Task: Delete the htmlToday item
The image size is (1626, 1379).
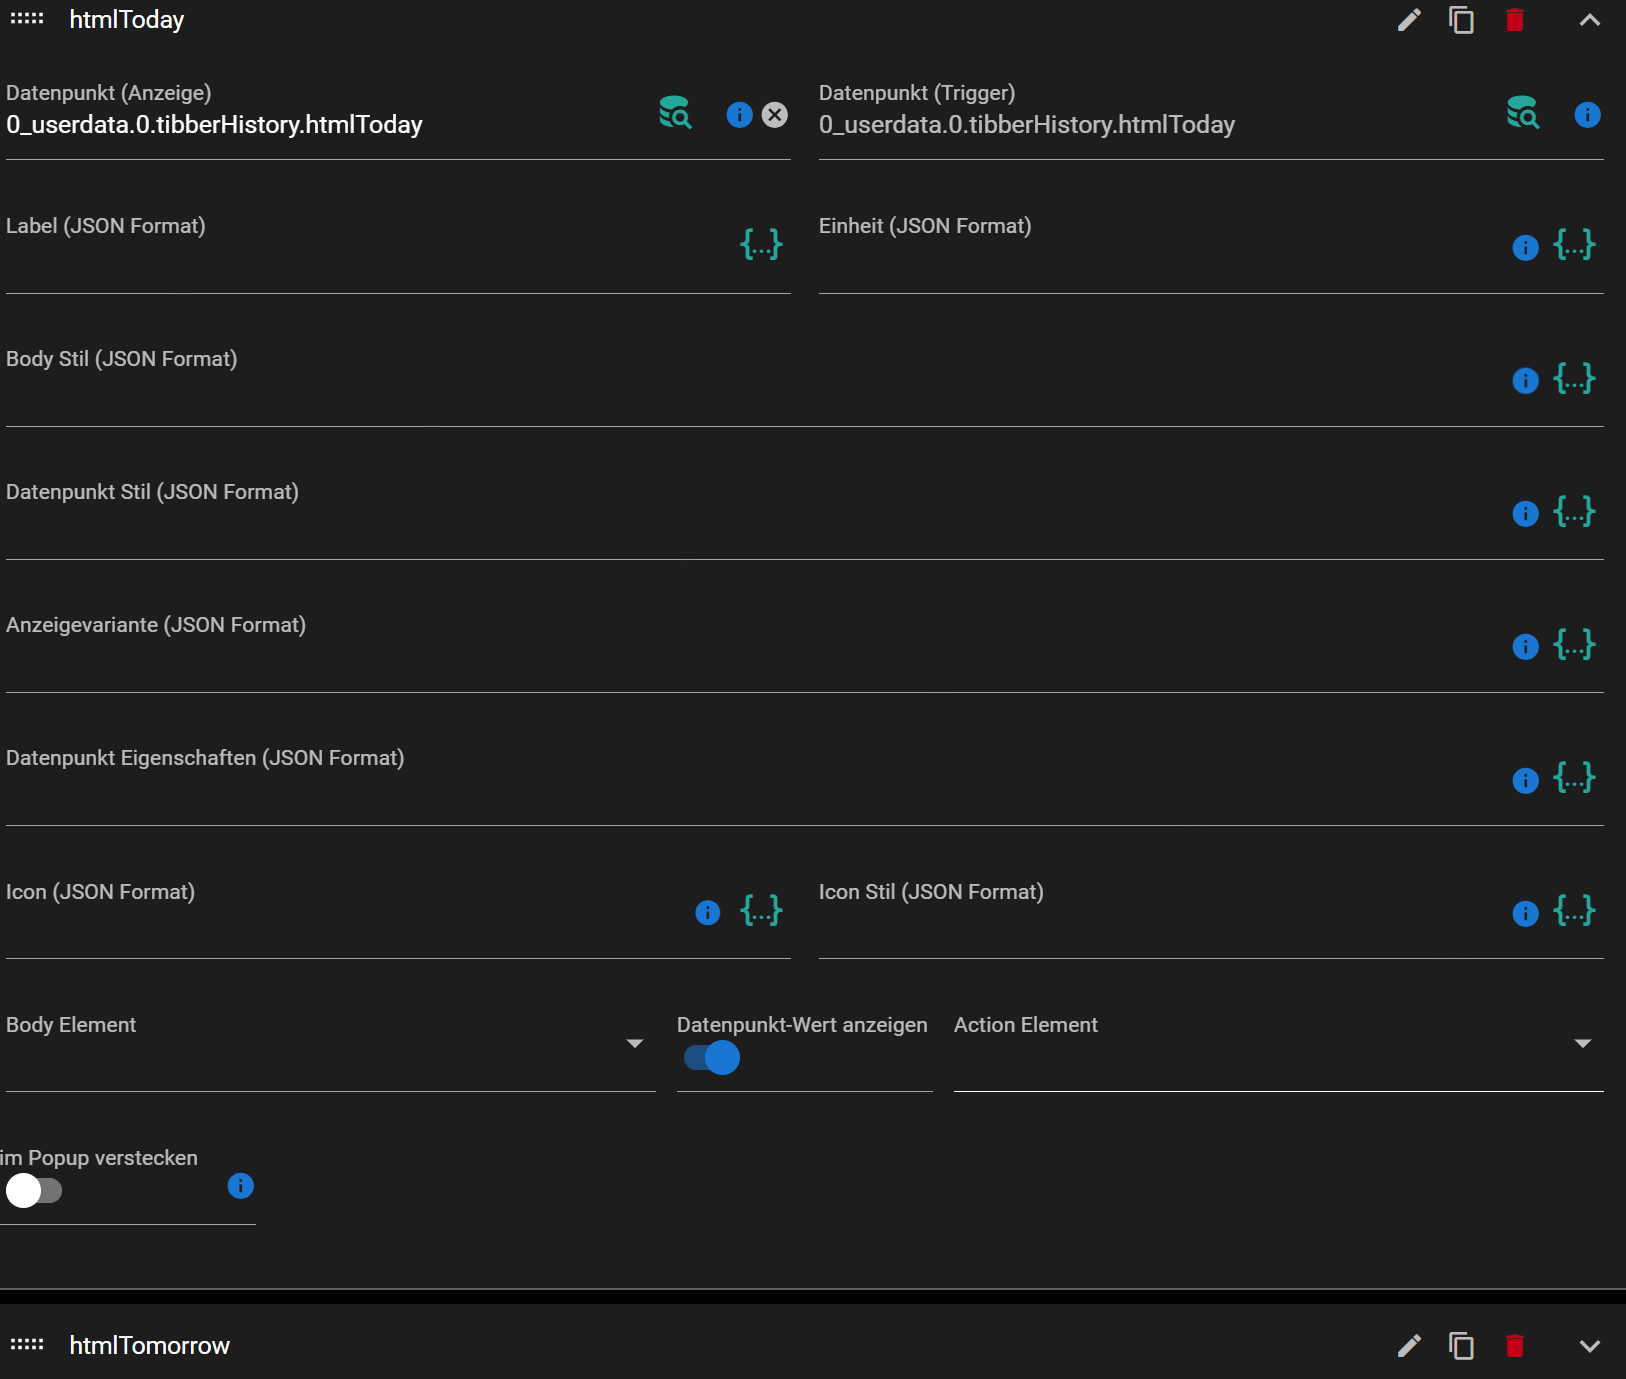Action: pyautogui.click(x=1515, y=20)
